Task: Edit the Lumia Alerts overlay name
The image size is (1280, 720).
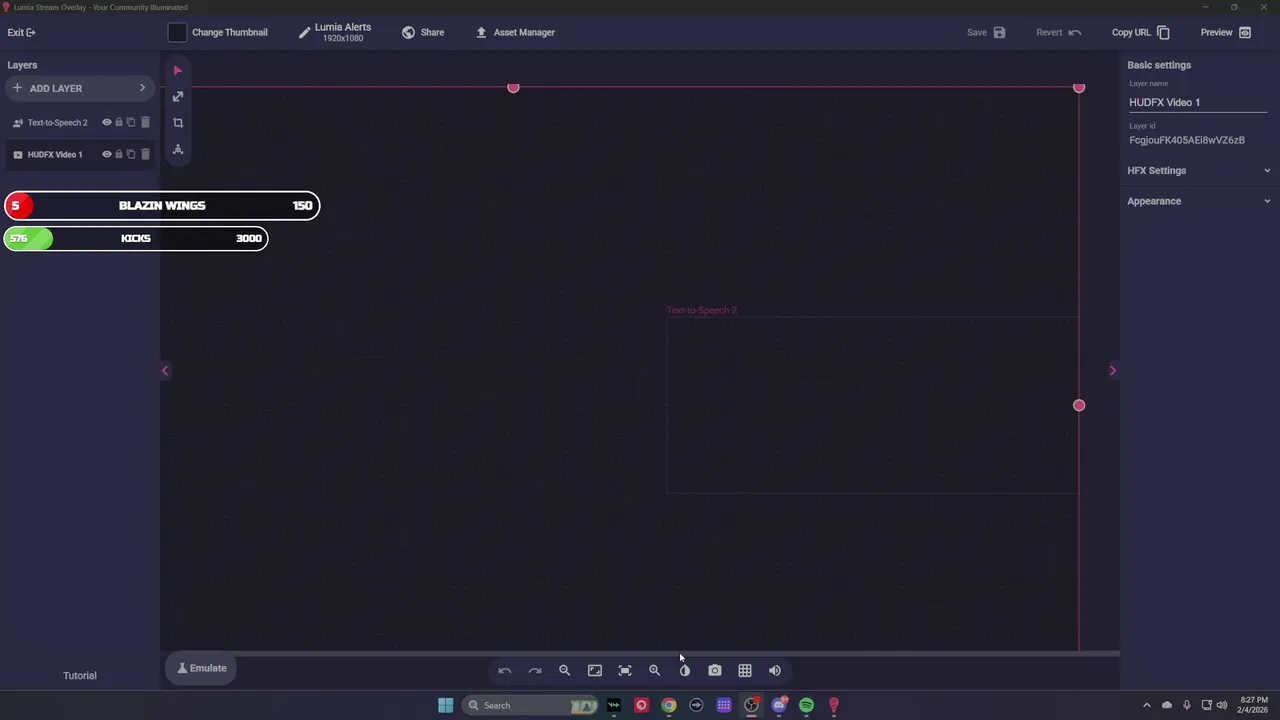Action: click(x=335, y=32)
